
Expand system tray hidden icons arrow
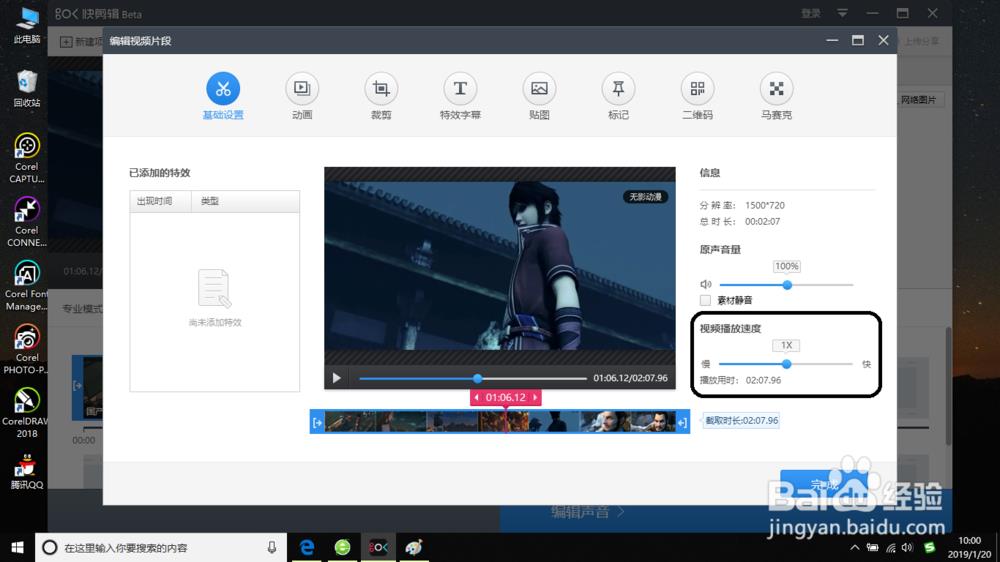click(x=855, y=547)
